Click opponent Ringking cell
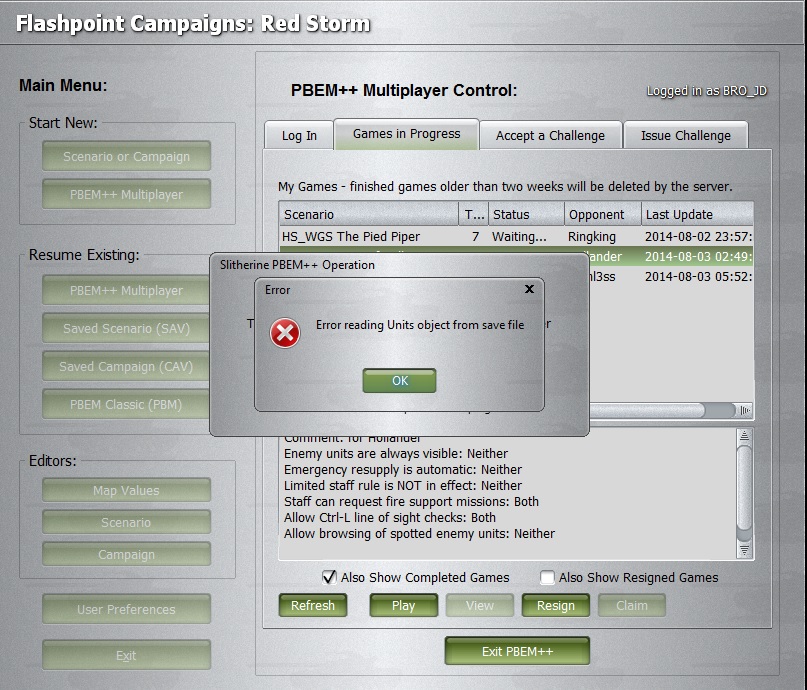This screenshot has width=807, height=690. (592, 236)
